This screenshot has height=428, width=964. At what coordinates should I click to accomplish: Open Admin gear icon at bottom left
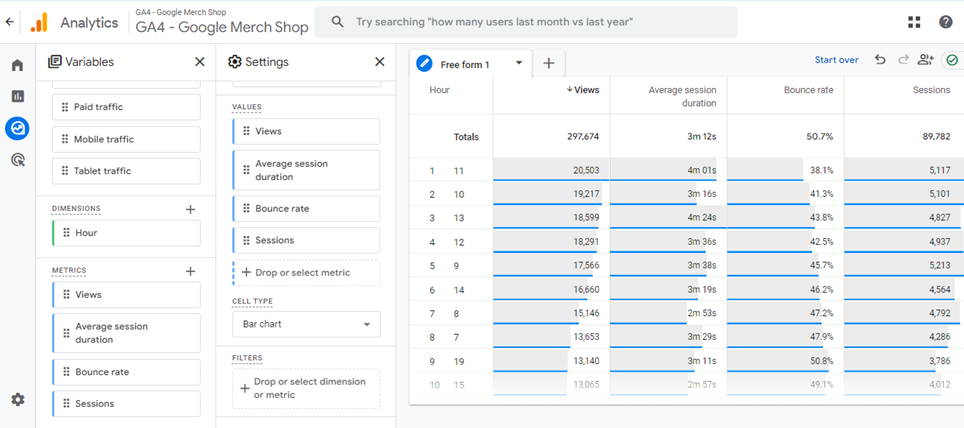tap(18, 400)
